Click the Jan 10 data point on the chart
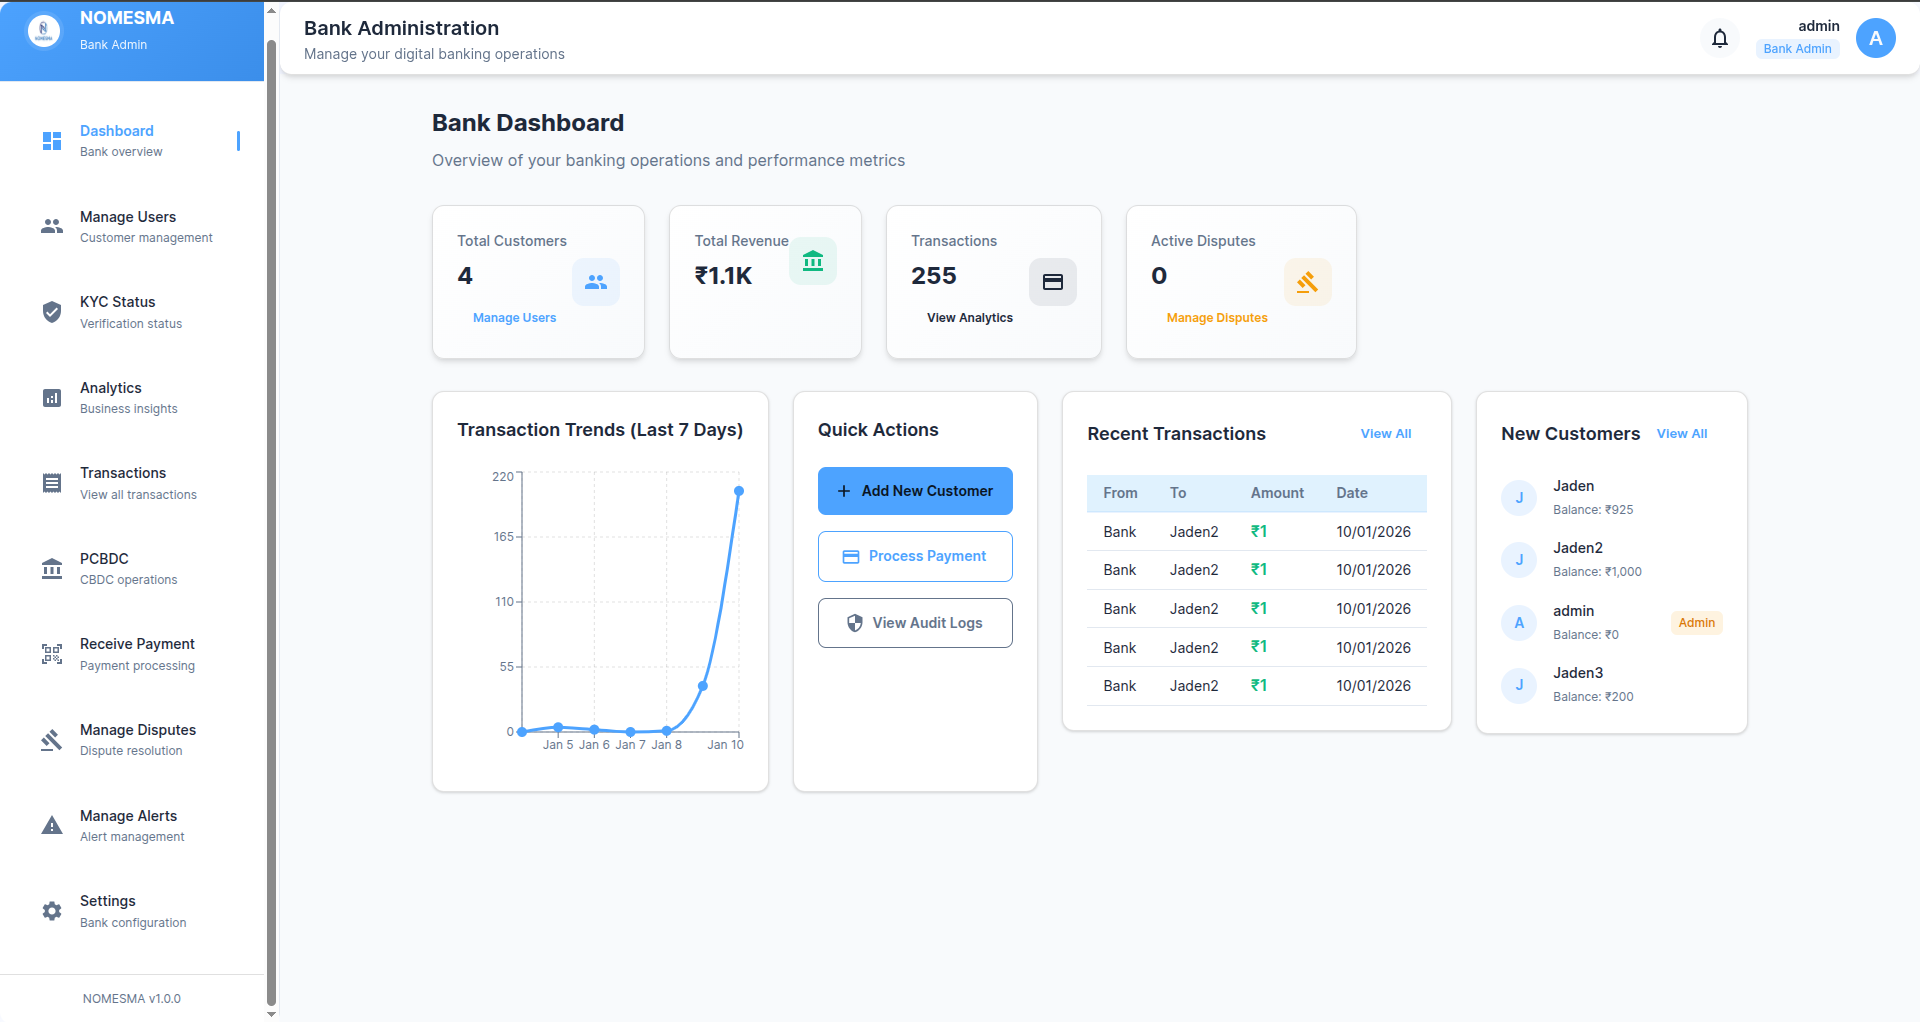This screenshot has height=1022, width=1920. tap(739, 491)
